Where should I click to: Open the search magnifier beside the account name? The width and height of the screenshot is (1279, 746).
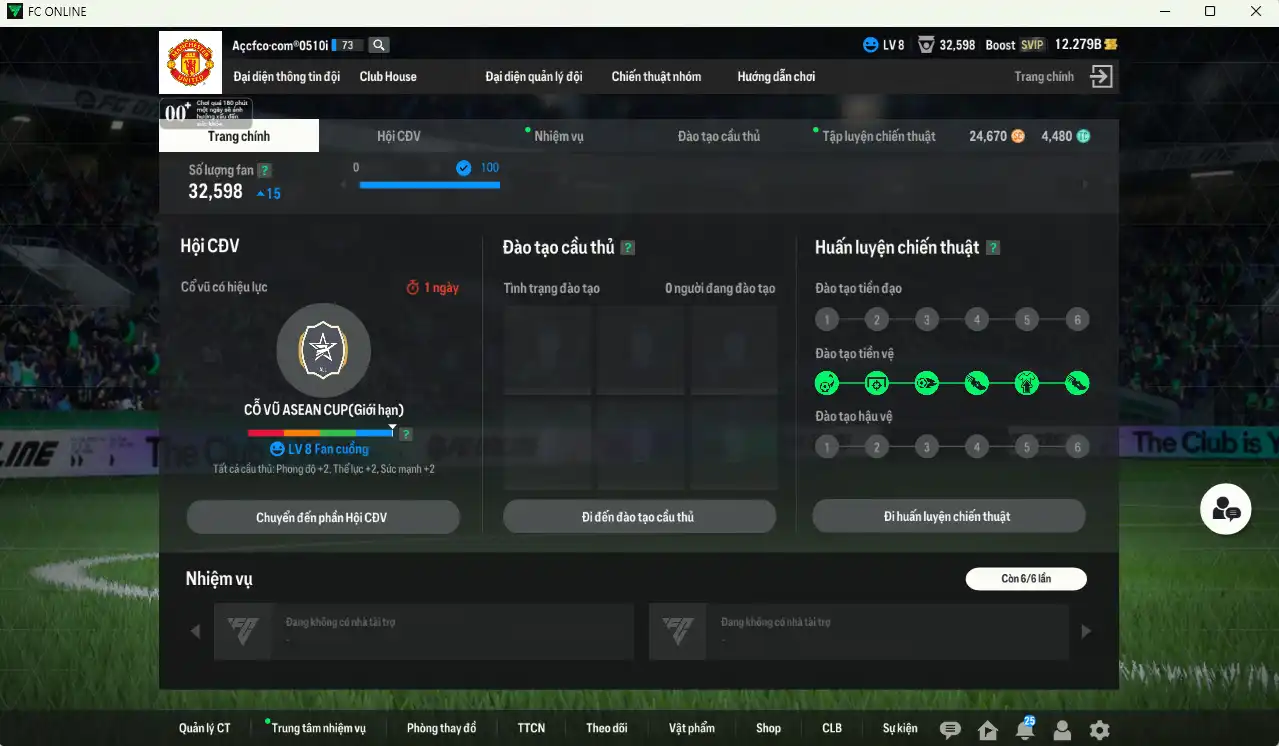tap(378, 45)
